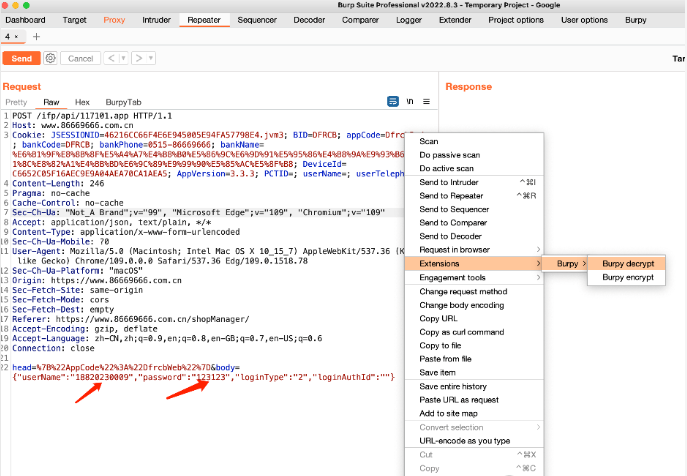The height and width of the screenshot is (476, 687).
Task: Click Burpy encrypt option
Action: coord(627,277)
